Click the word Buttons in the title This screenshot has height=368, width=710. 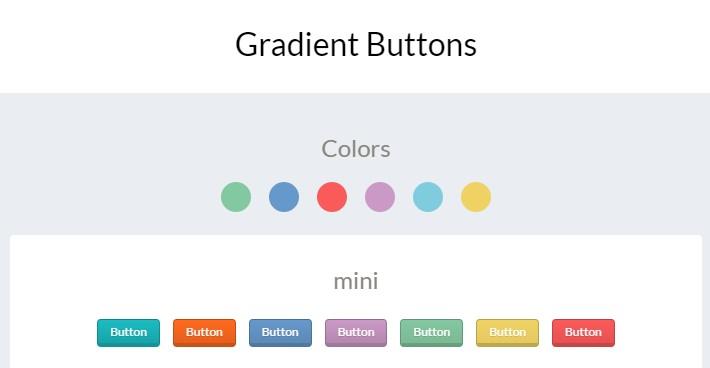pyautogui.click(x=422, y=45)
